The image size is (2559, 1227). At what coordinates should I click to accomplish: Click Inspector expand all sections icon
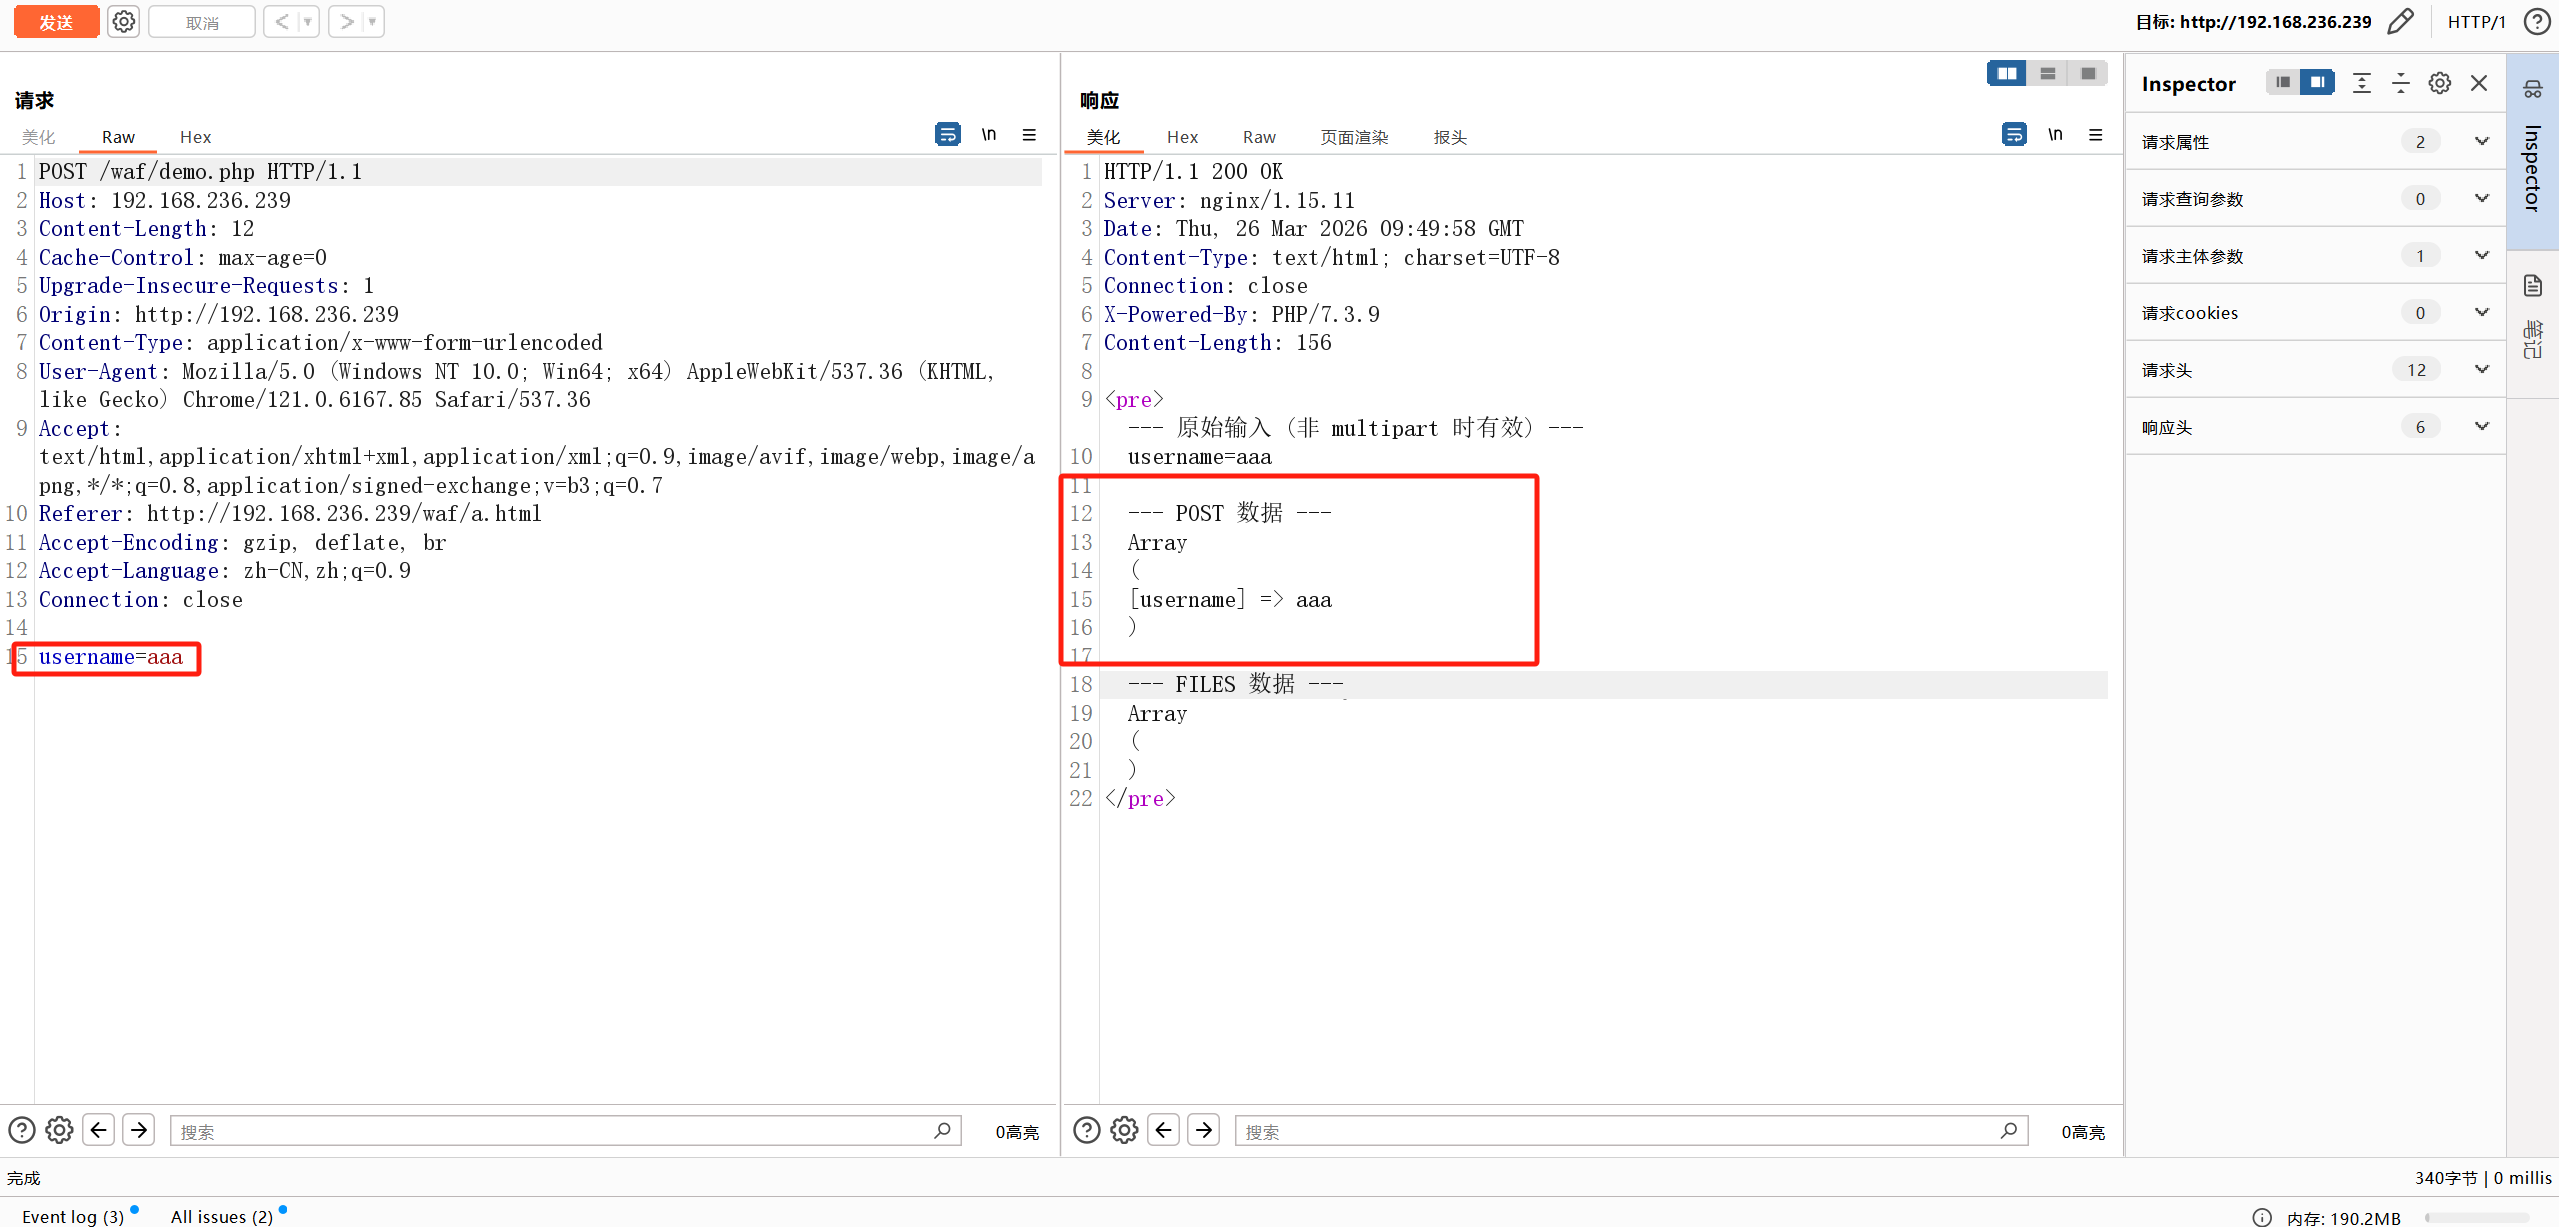(2361, 83)
